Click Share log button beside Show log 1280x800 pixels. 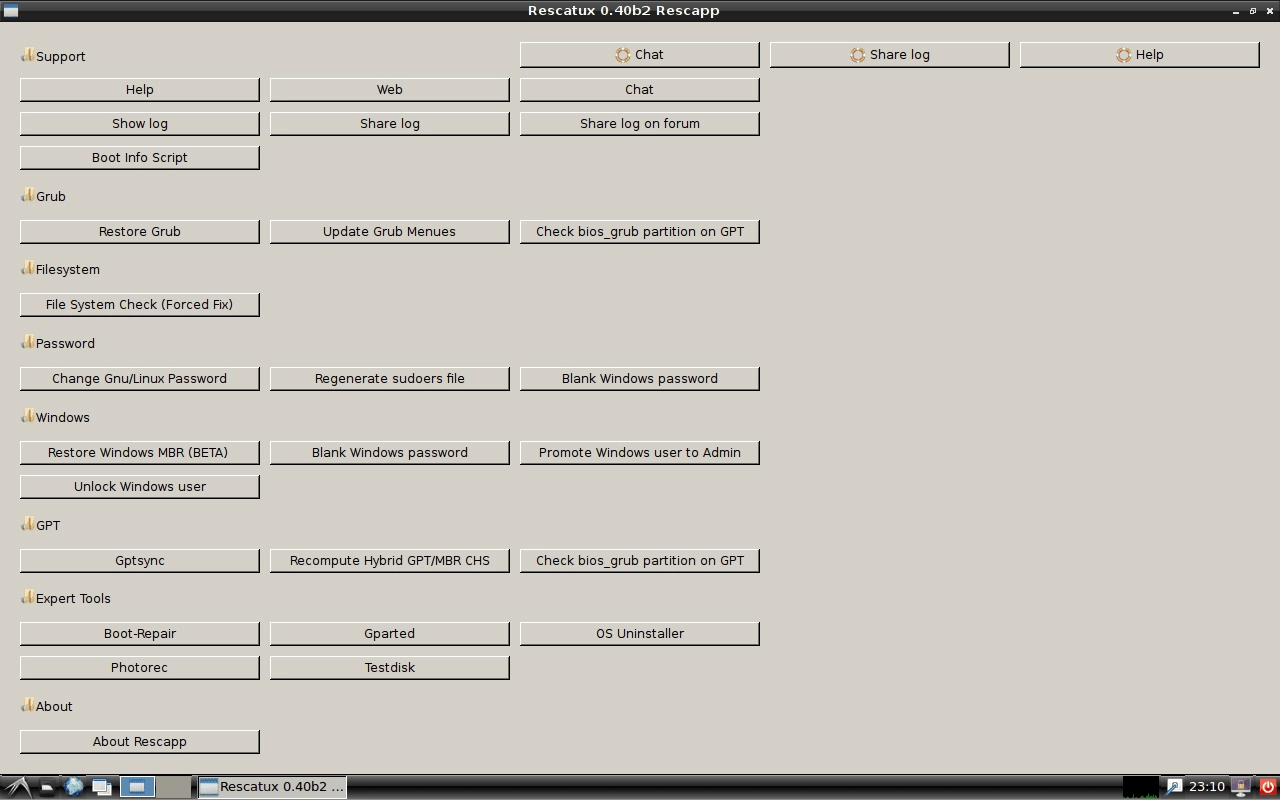point(389,124)
